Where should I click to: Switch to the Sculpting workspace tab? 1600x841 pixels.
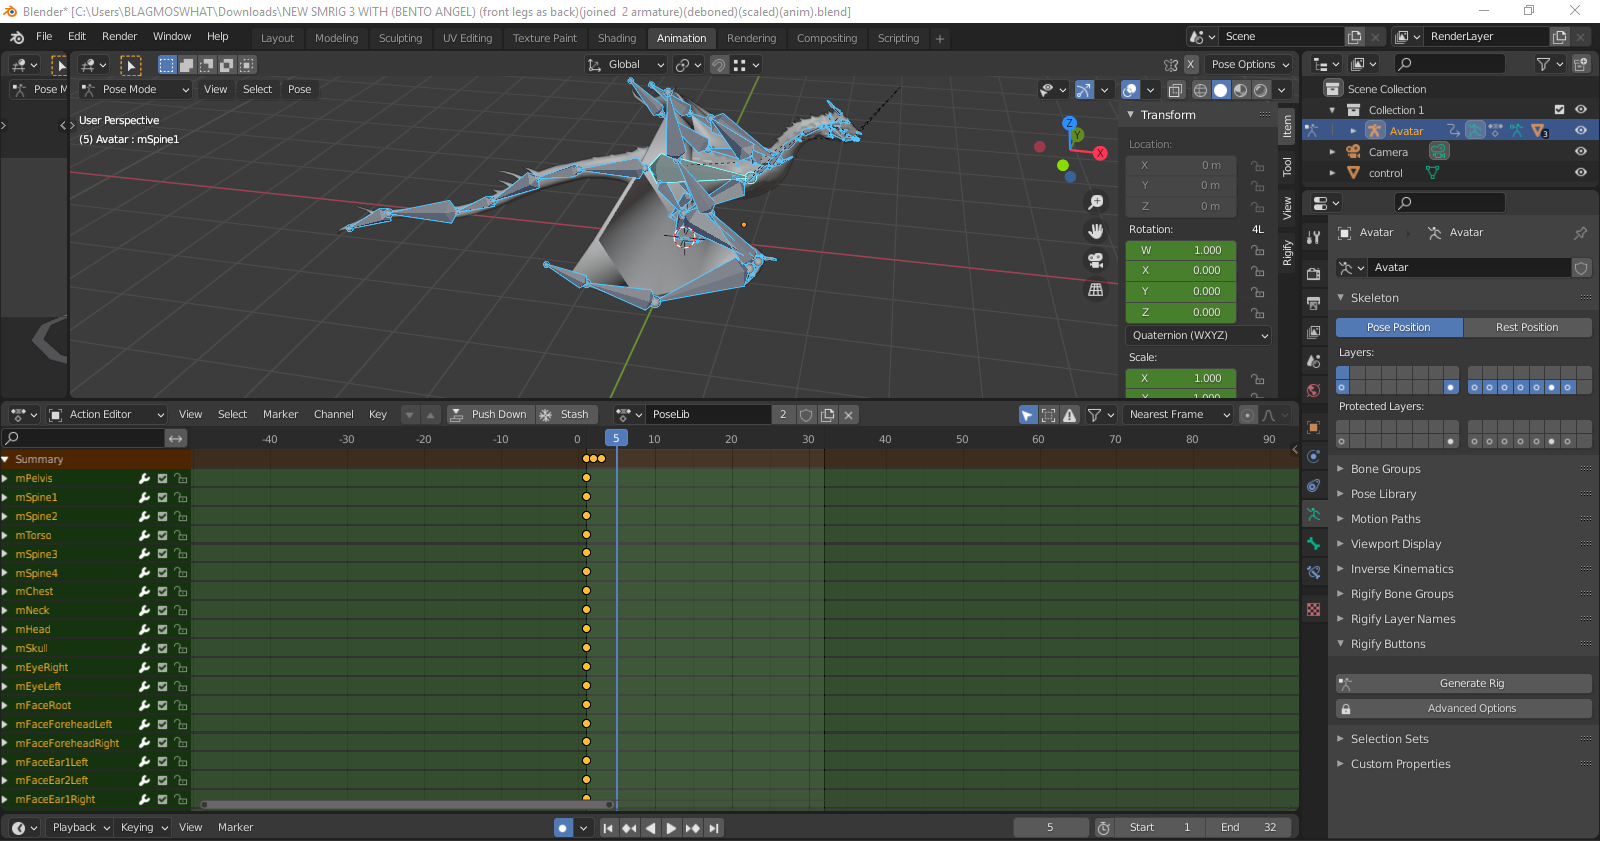(400, 39)
